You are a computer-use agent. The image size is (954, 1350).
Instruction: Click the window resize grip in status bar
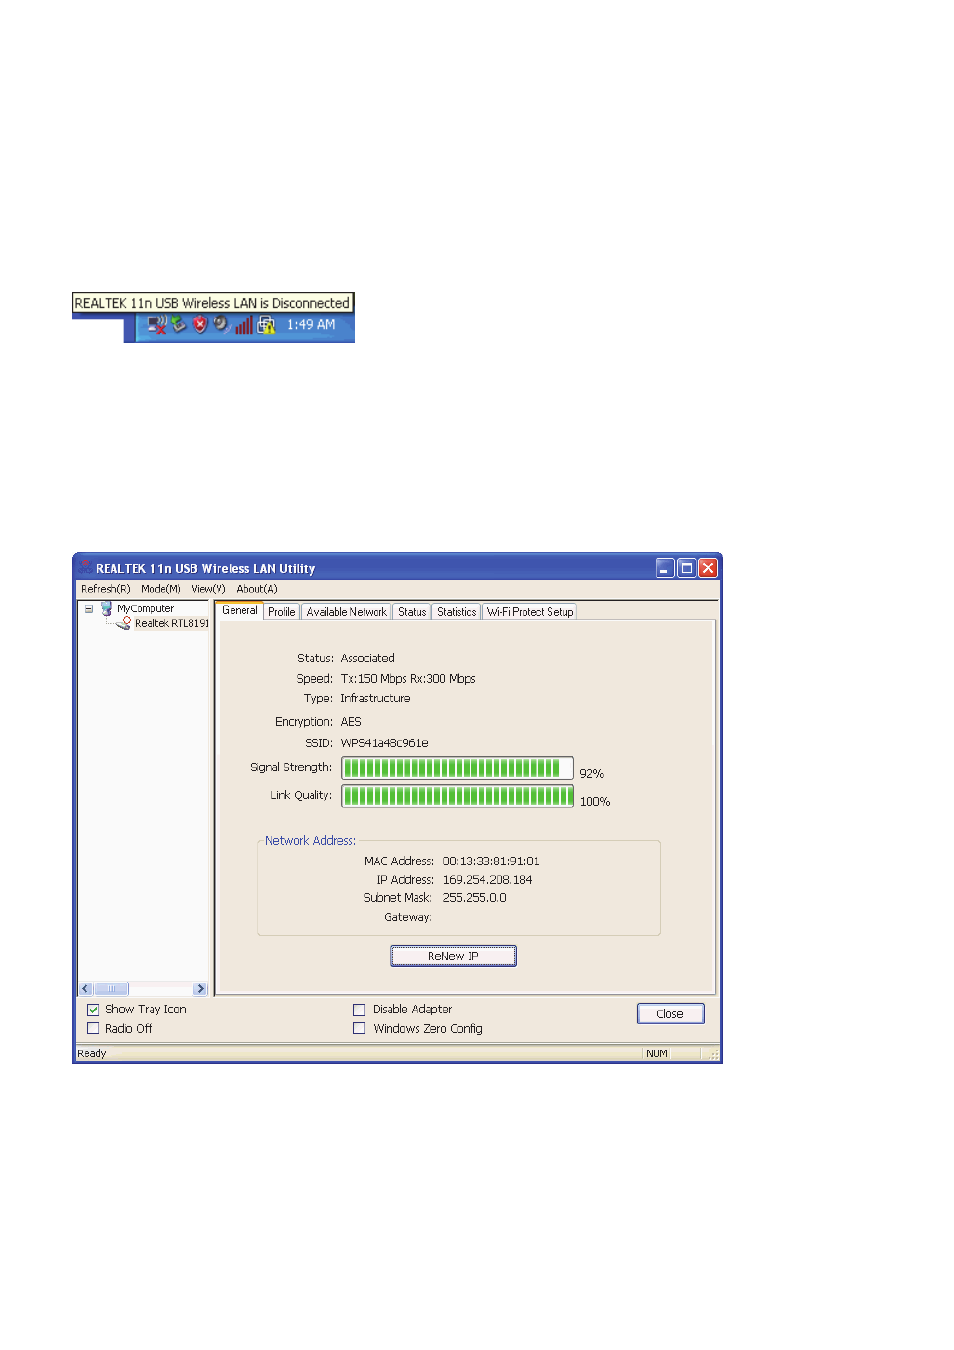[714, 1055]
